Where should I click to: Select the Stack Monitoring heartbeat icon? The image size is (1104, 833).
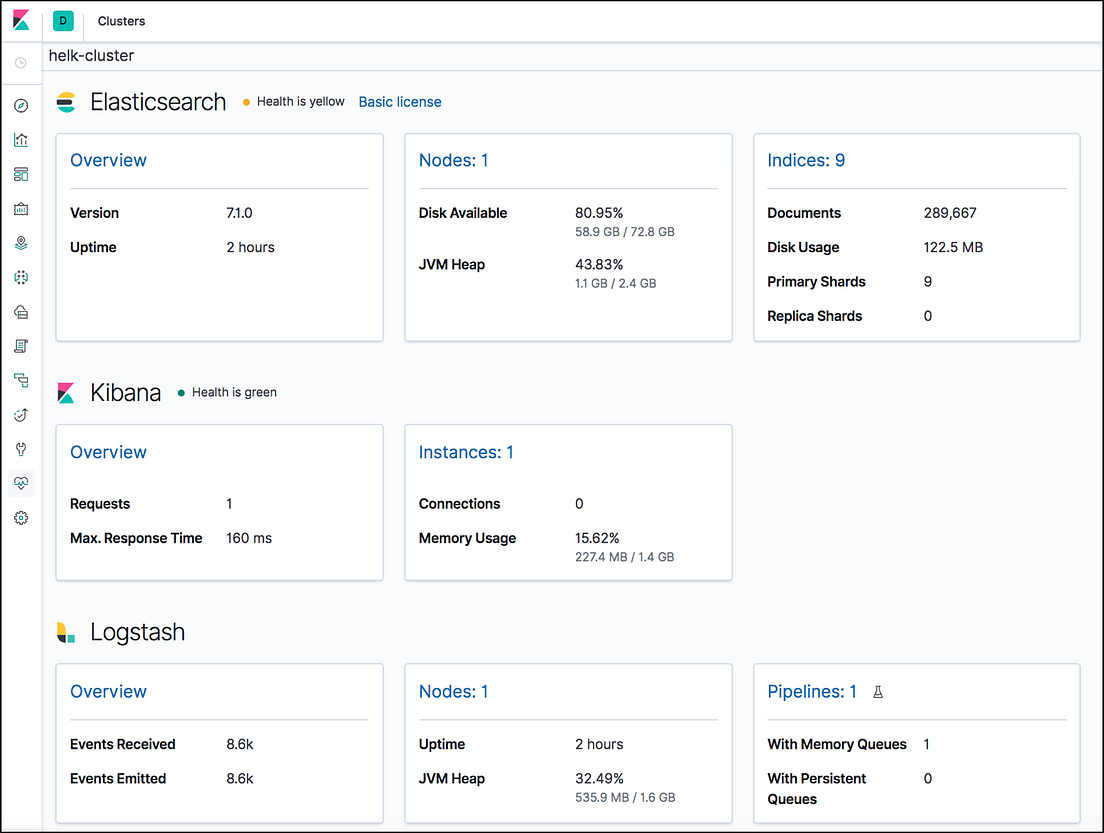pyautogui.click(x=20, y=483)
